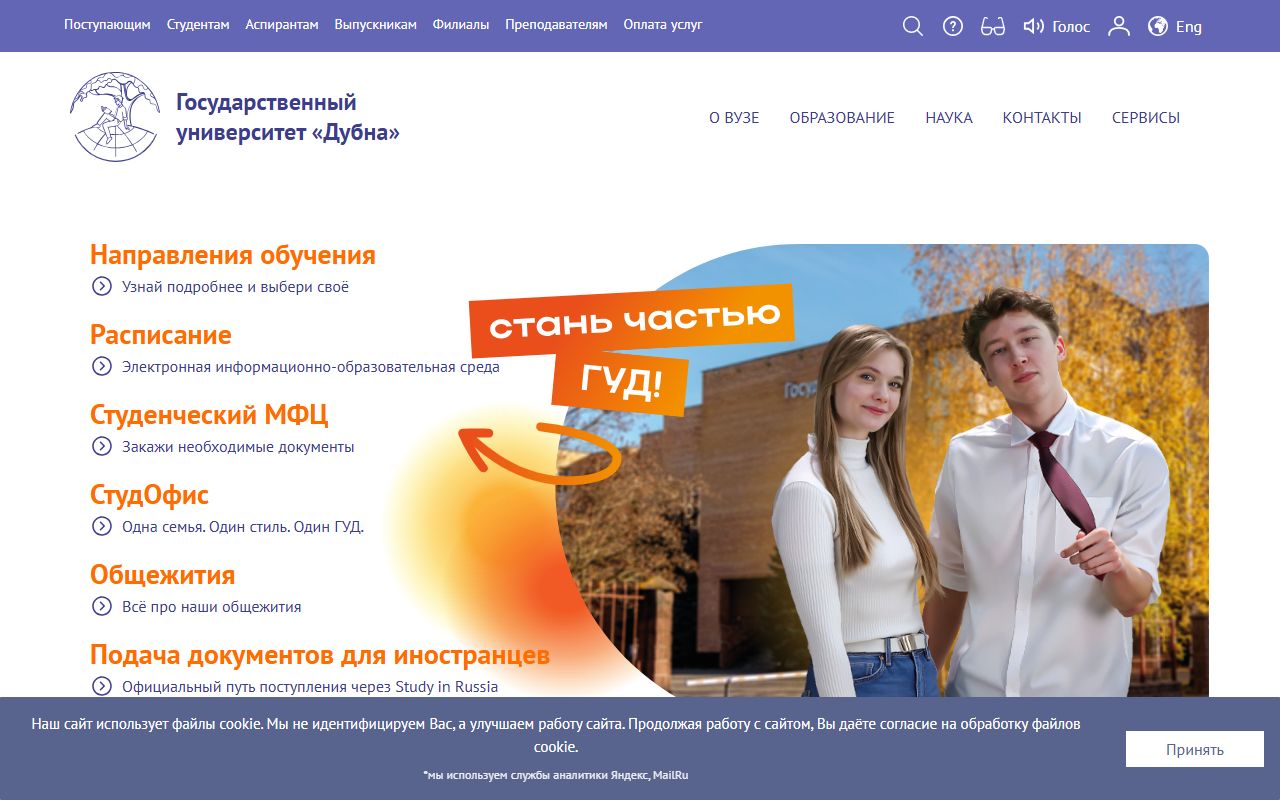Open the Общежития heading link
Viewport: 1280px width, 800px height.
pos(163,575)
